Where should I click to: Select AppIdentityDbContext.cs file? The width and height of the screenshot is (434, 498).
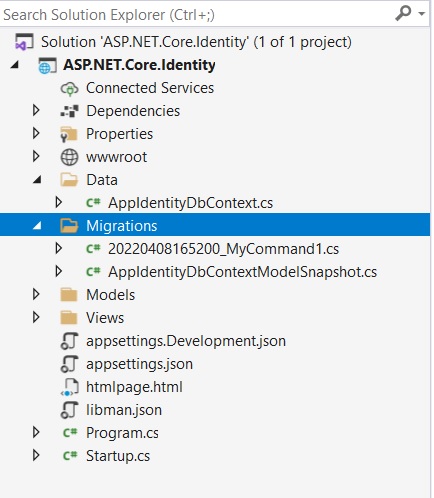point(190,203)
